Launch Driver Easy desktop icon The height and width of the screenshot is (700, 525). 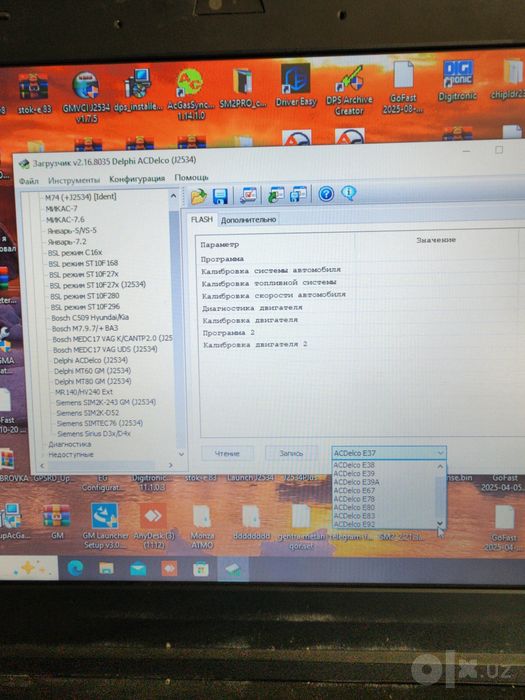point(296,85)
